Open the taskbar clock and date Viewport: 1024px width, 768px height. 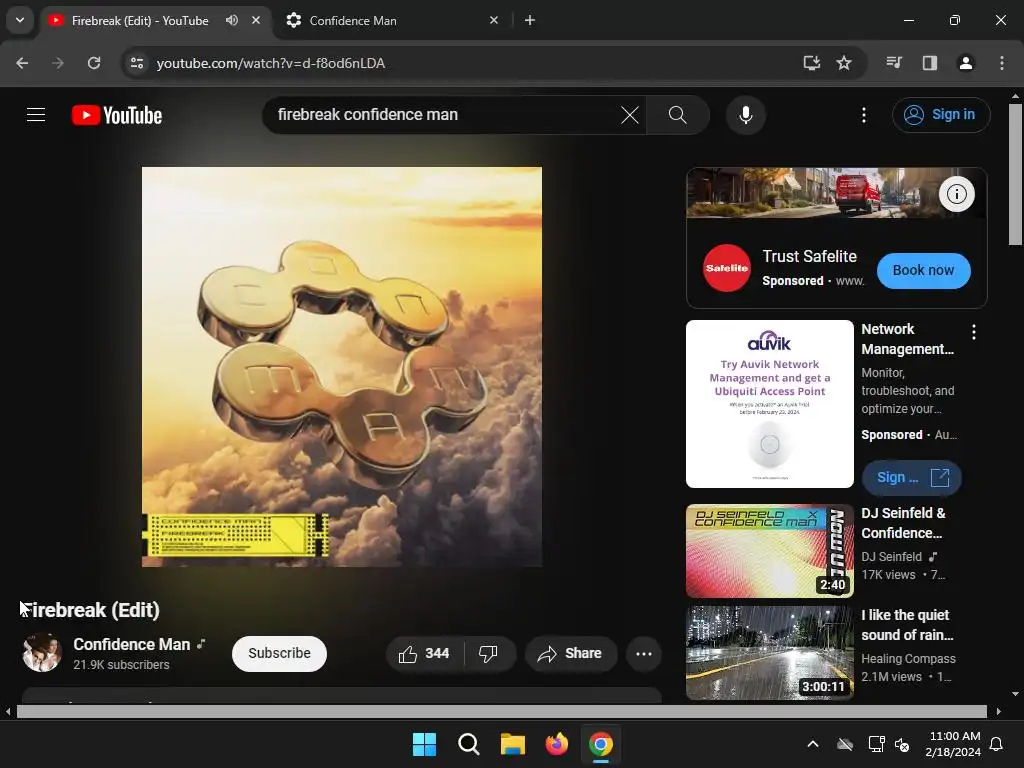pos(953,744)
